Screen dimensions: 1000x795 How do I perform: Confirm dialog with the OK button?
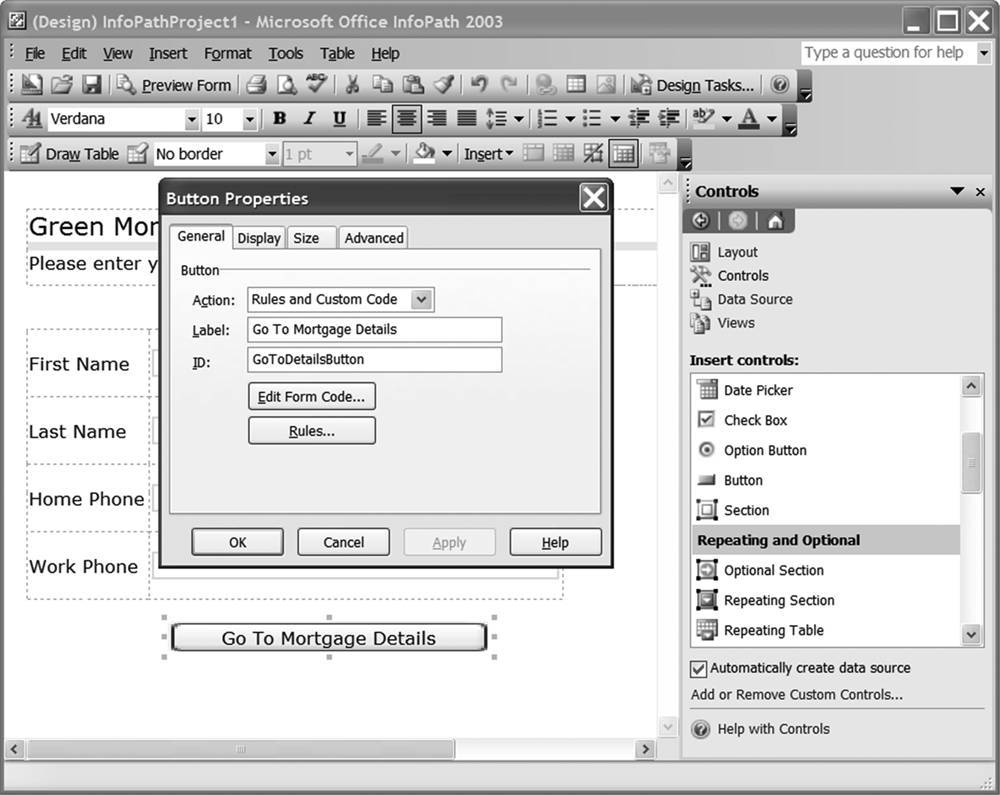pos(238,543)
